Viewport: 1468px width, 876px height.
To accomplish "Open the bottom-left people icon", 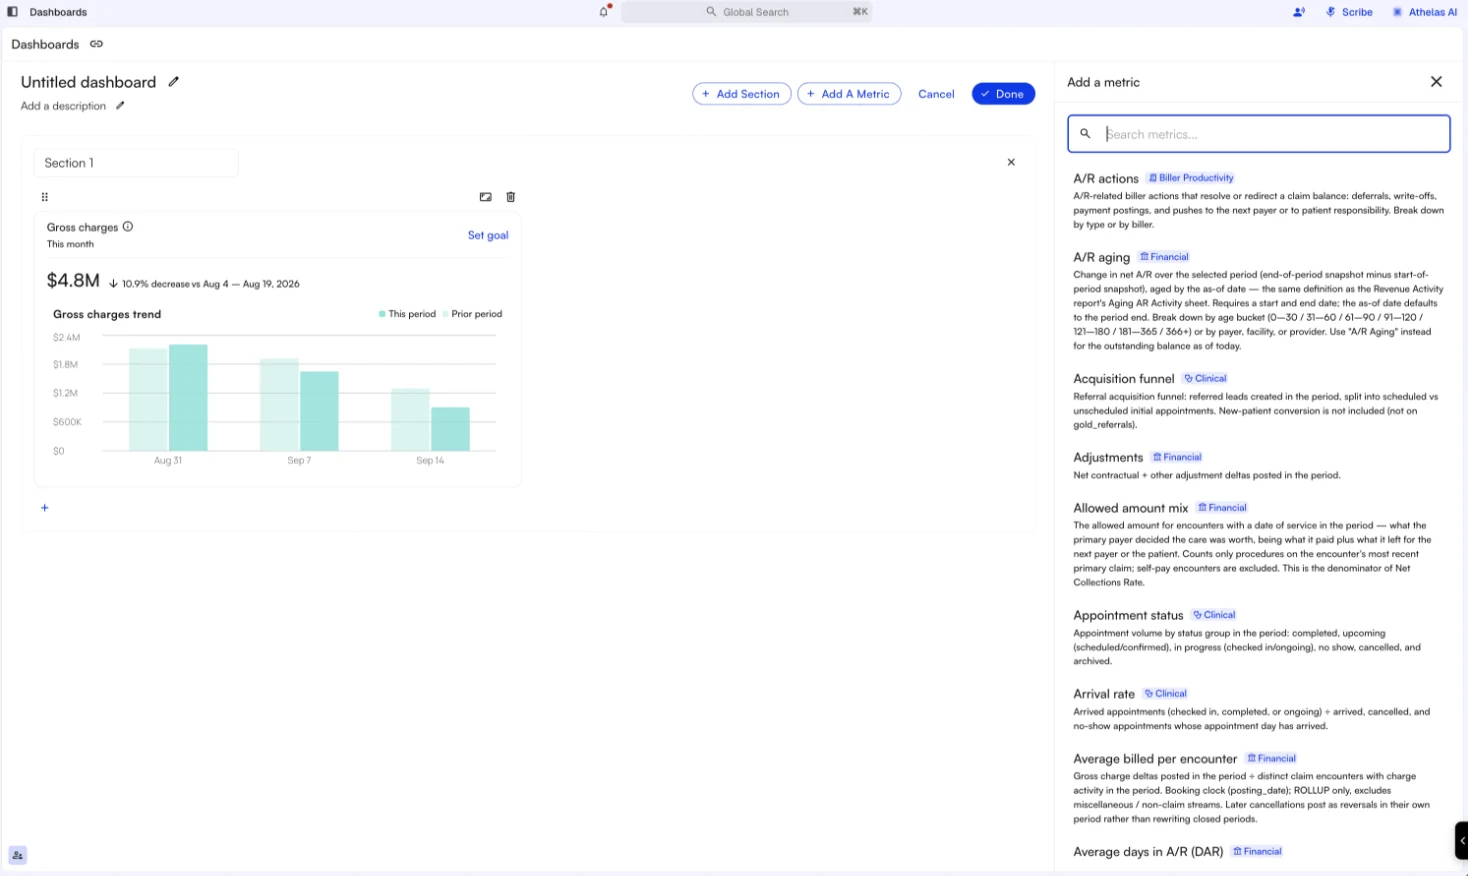I will 18,855.
